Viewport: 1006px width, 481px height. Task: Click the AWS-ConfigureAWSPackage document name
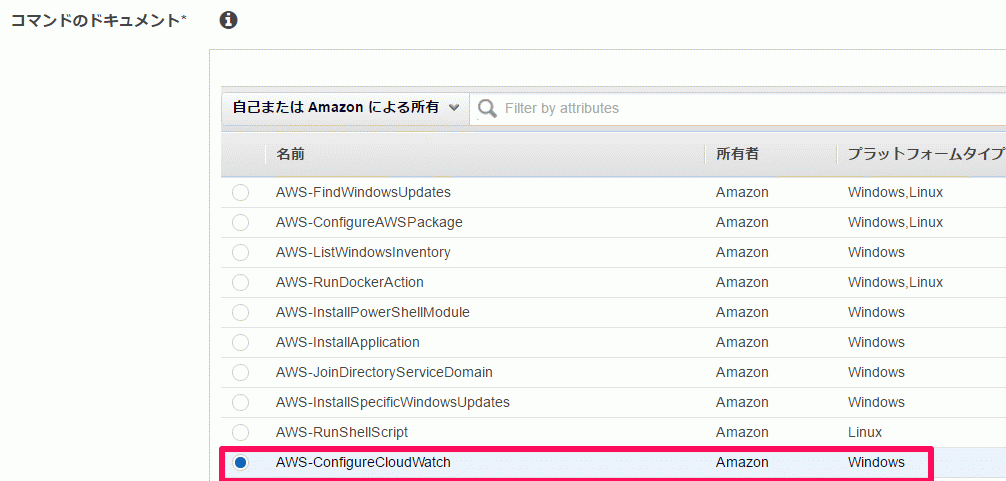[369, 223]
